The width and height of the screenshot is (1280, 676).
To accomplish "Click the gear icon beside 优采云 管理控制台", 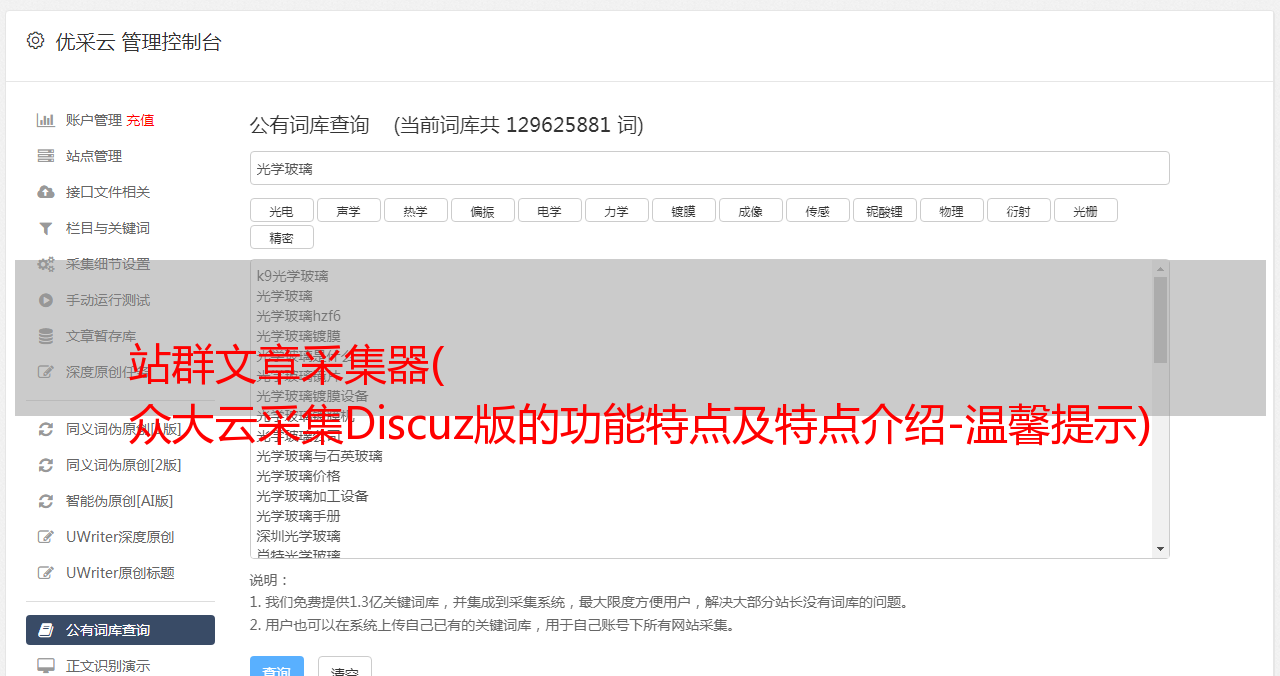I will point(35,41).
